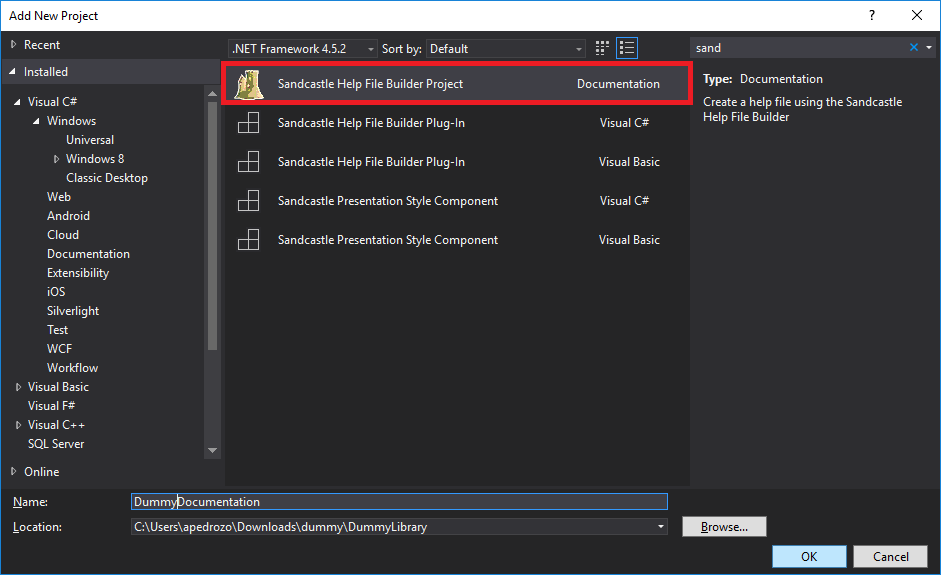Viewport: 941px width, 575px height.
Task: Click the category tree scrollbar thumb
Action: coord(212,226)
